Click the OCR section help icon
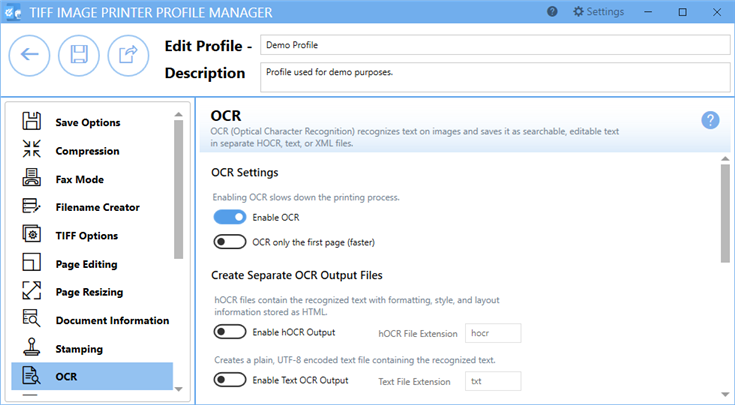 [710, 120]
